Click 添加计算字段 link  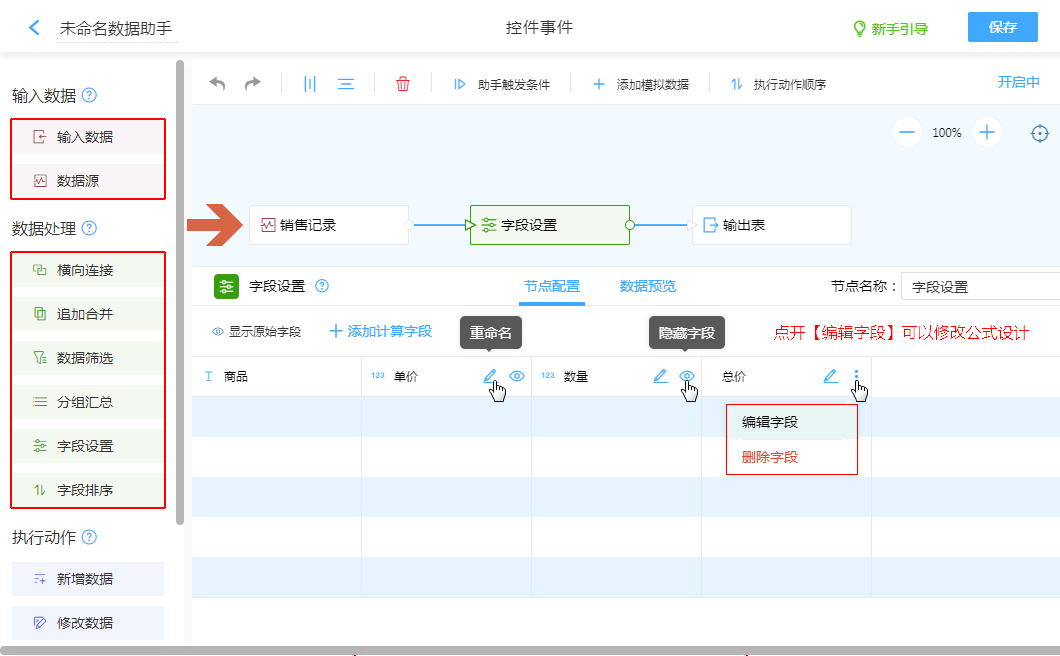point(380,331)
